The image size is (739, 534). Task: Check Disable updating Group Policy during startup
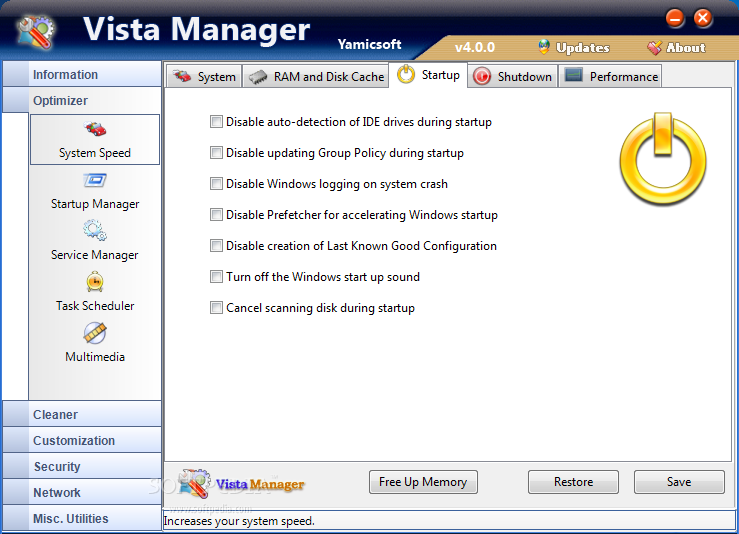[x=216, y=153]
